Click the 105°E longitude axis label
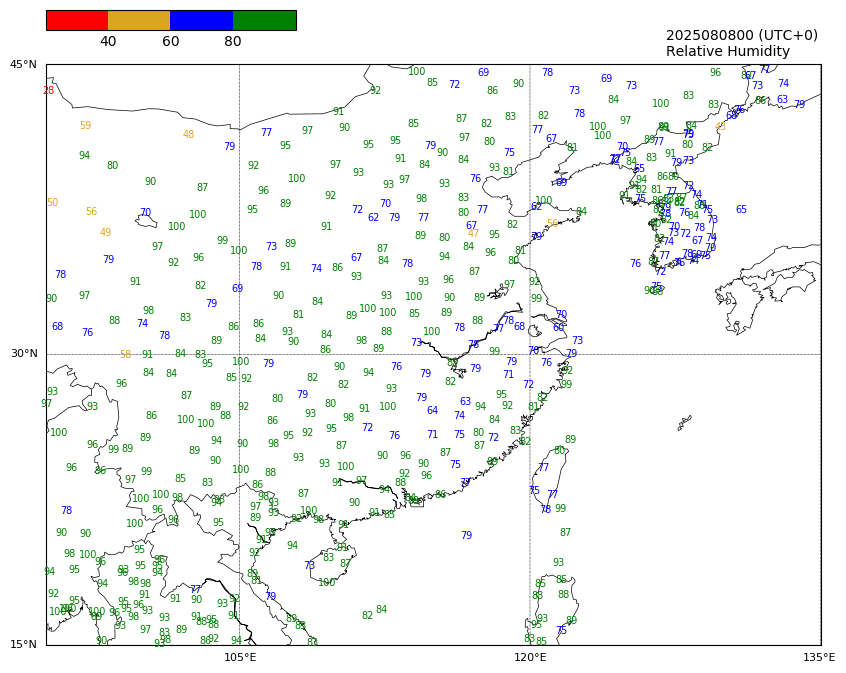The image size is (846, 673). 240,657
